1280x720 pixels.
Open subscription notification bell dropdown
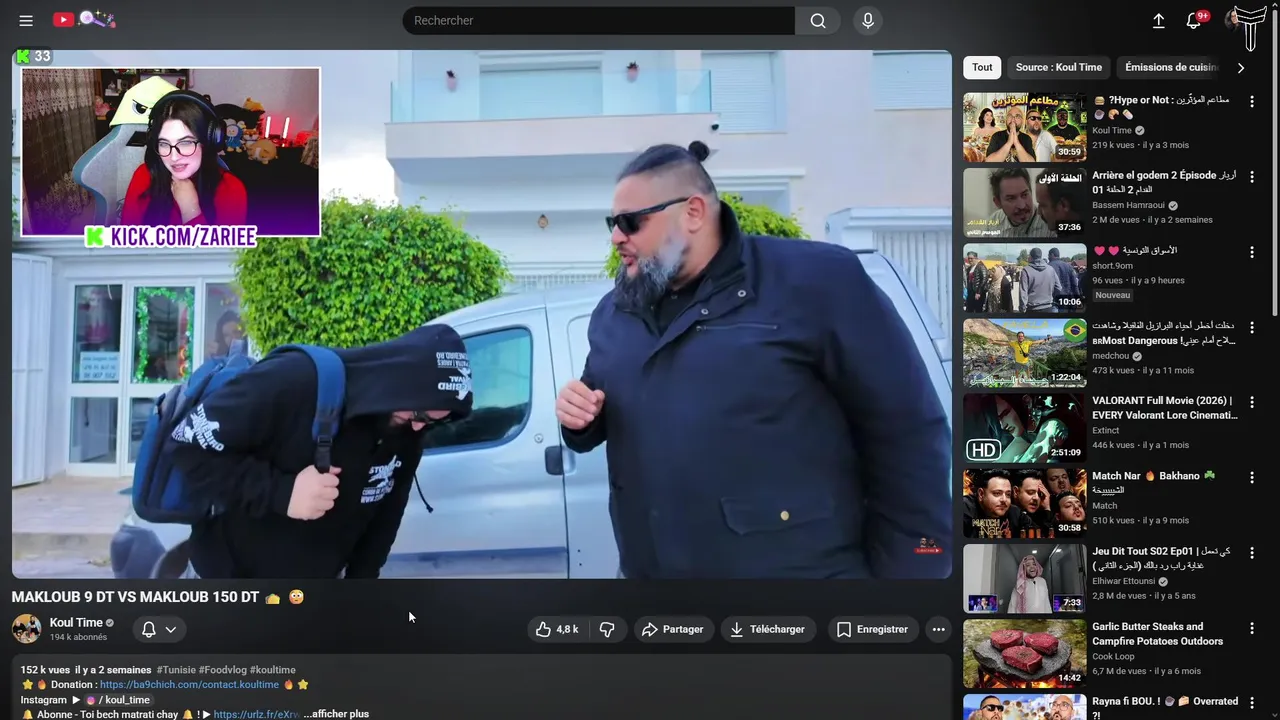point(159,629)
